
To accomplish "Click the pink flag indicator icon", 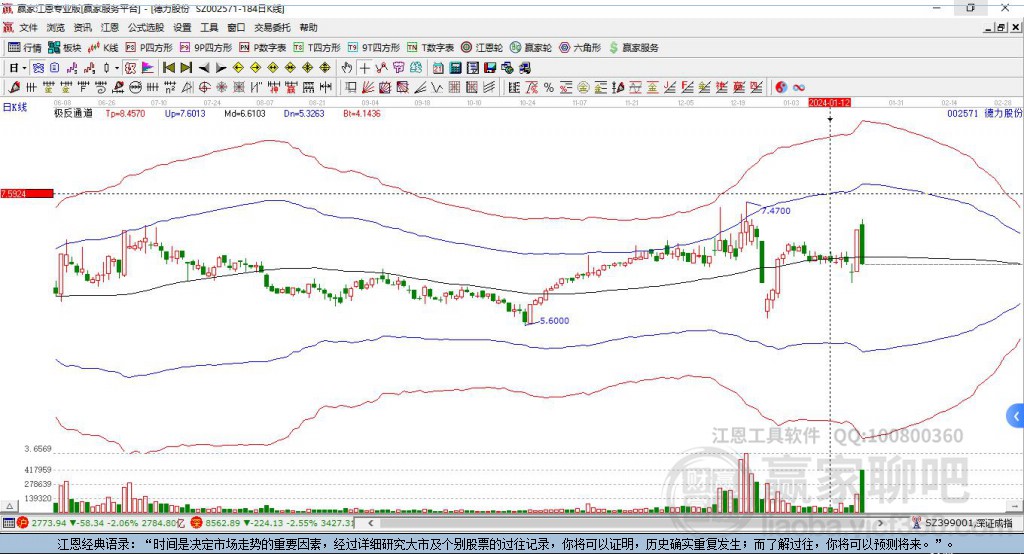I will (148, 68).
